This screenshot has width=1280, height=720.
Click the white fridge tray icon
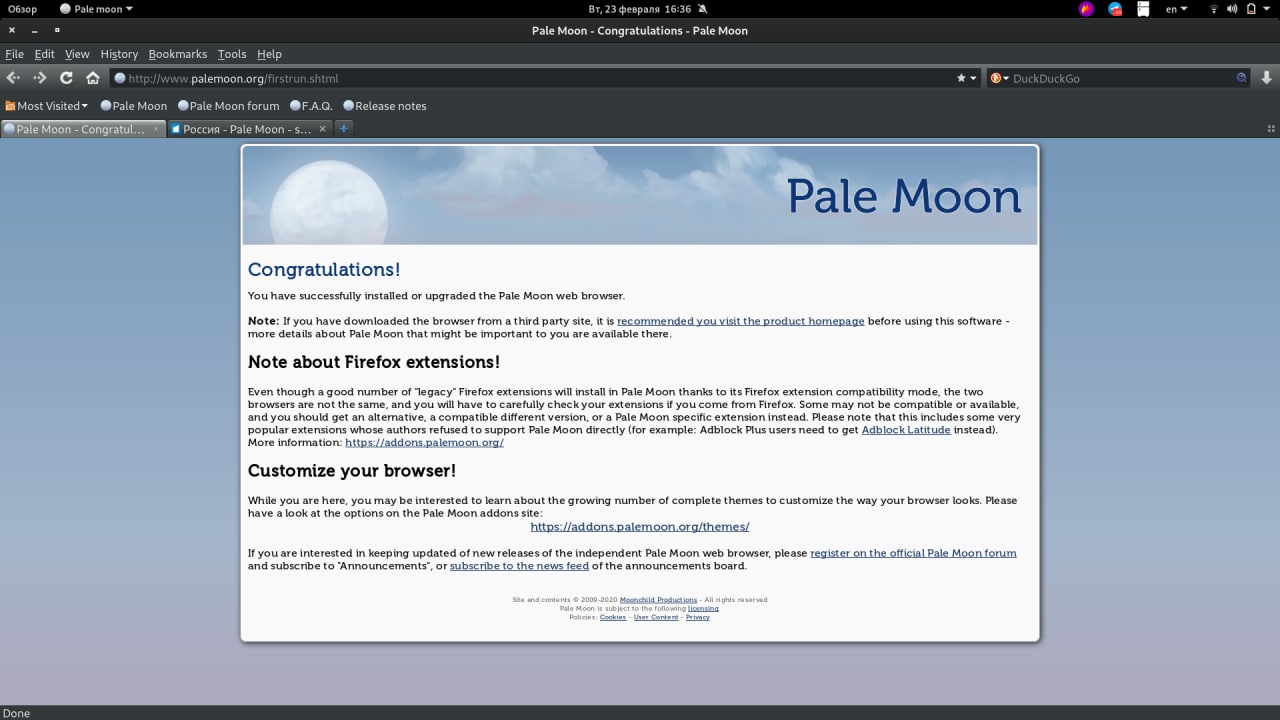(1143, 9)
